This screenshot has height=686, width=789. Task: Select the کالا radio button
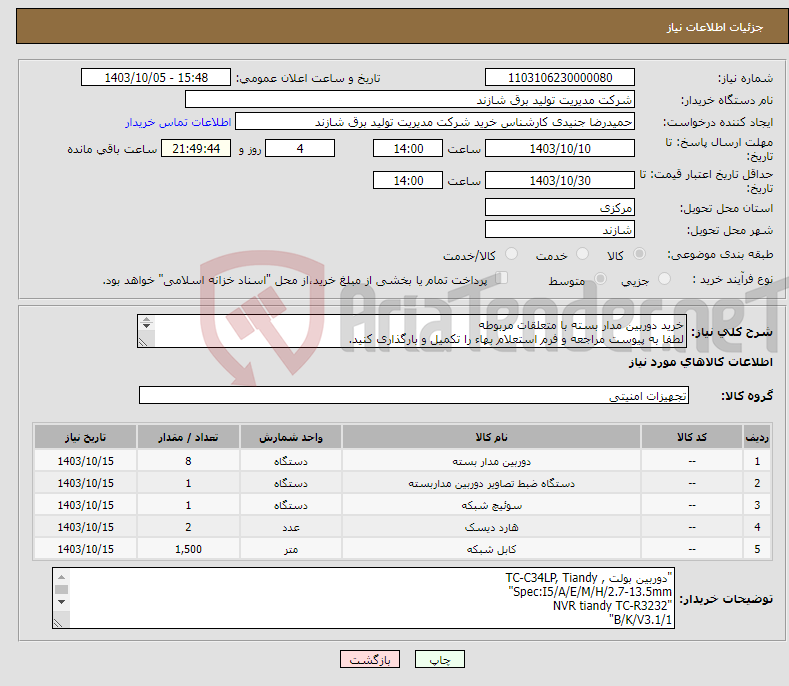click(639, 254)
